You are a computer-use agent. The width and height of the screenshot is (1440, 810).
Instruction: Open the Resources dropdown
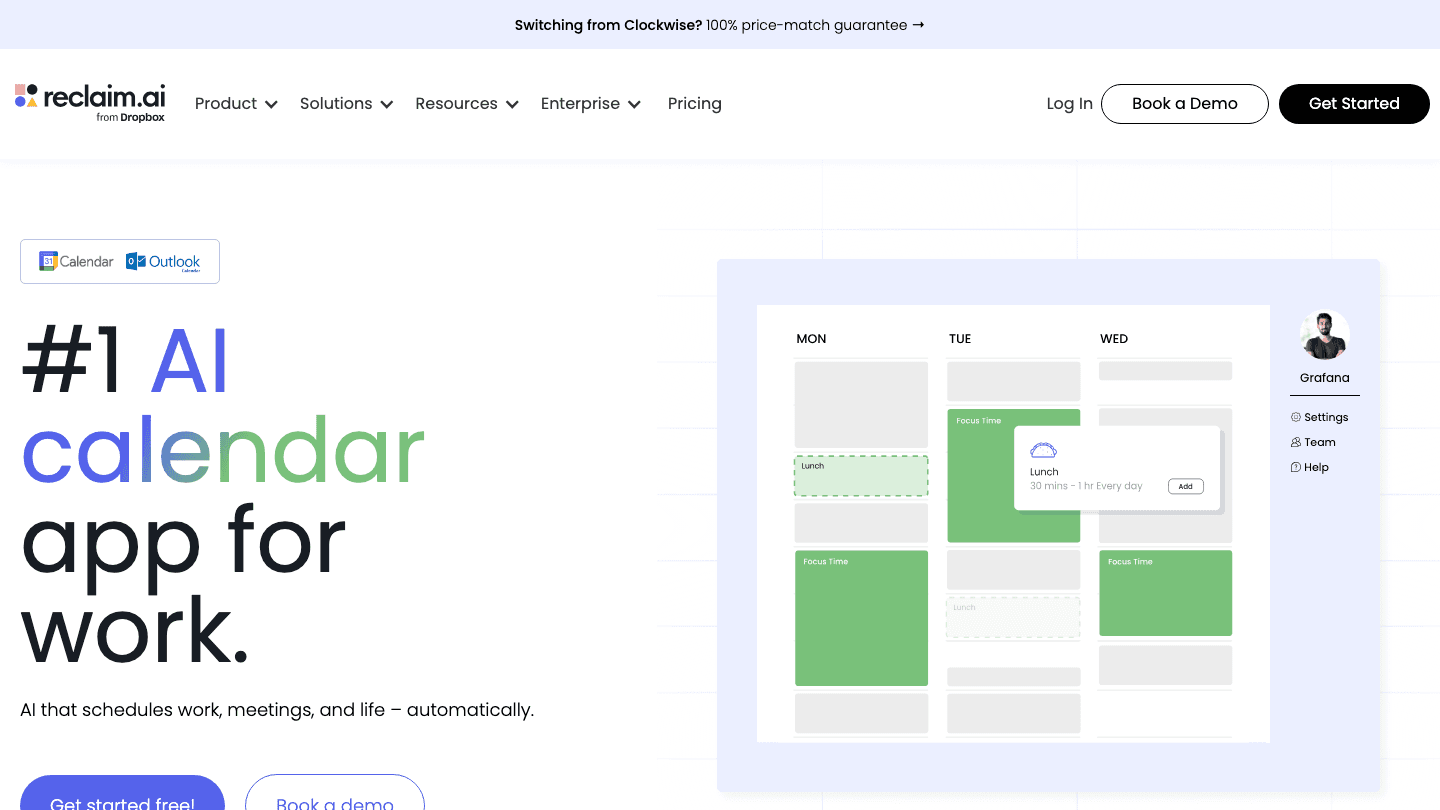pyautogui.click(x=467, y=104)
